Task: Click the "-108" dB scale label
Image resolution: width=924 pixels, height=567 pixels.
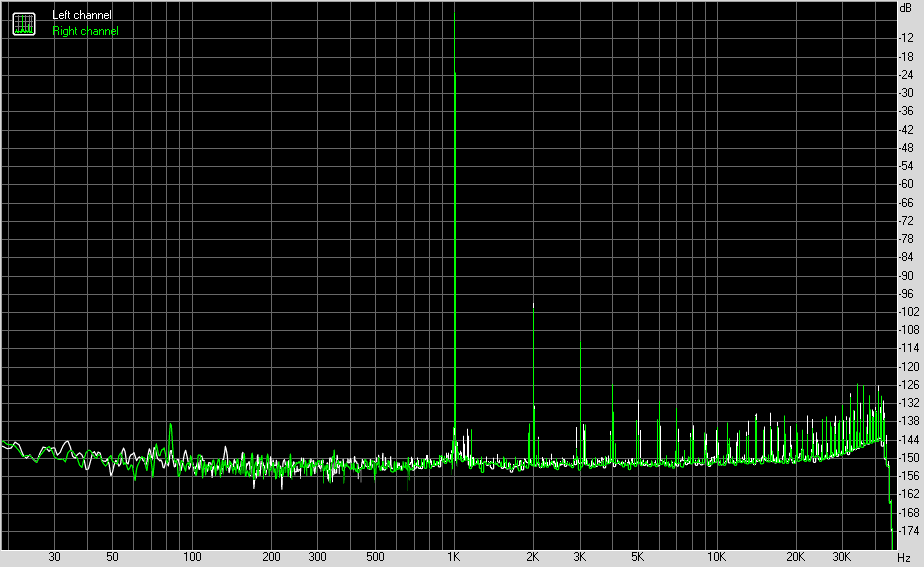Action: click(908, 330)
